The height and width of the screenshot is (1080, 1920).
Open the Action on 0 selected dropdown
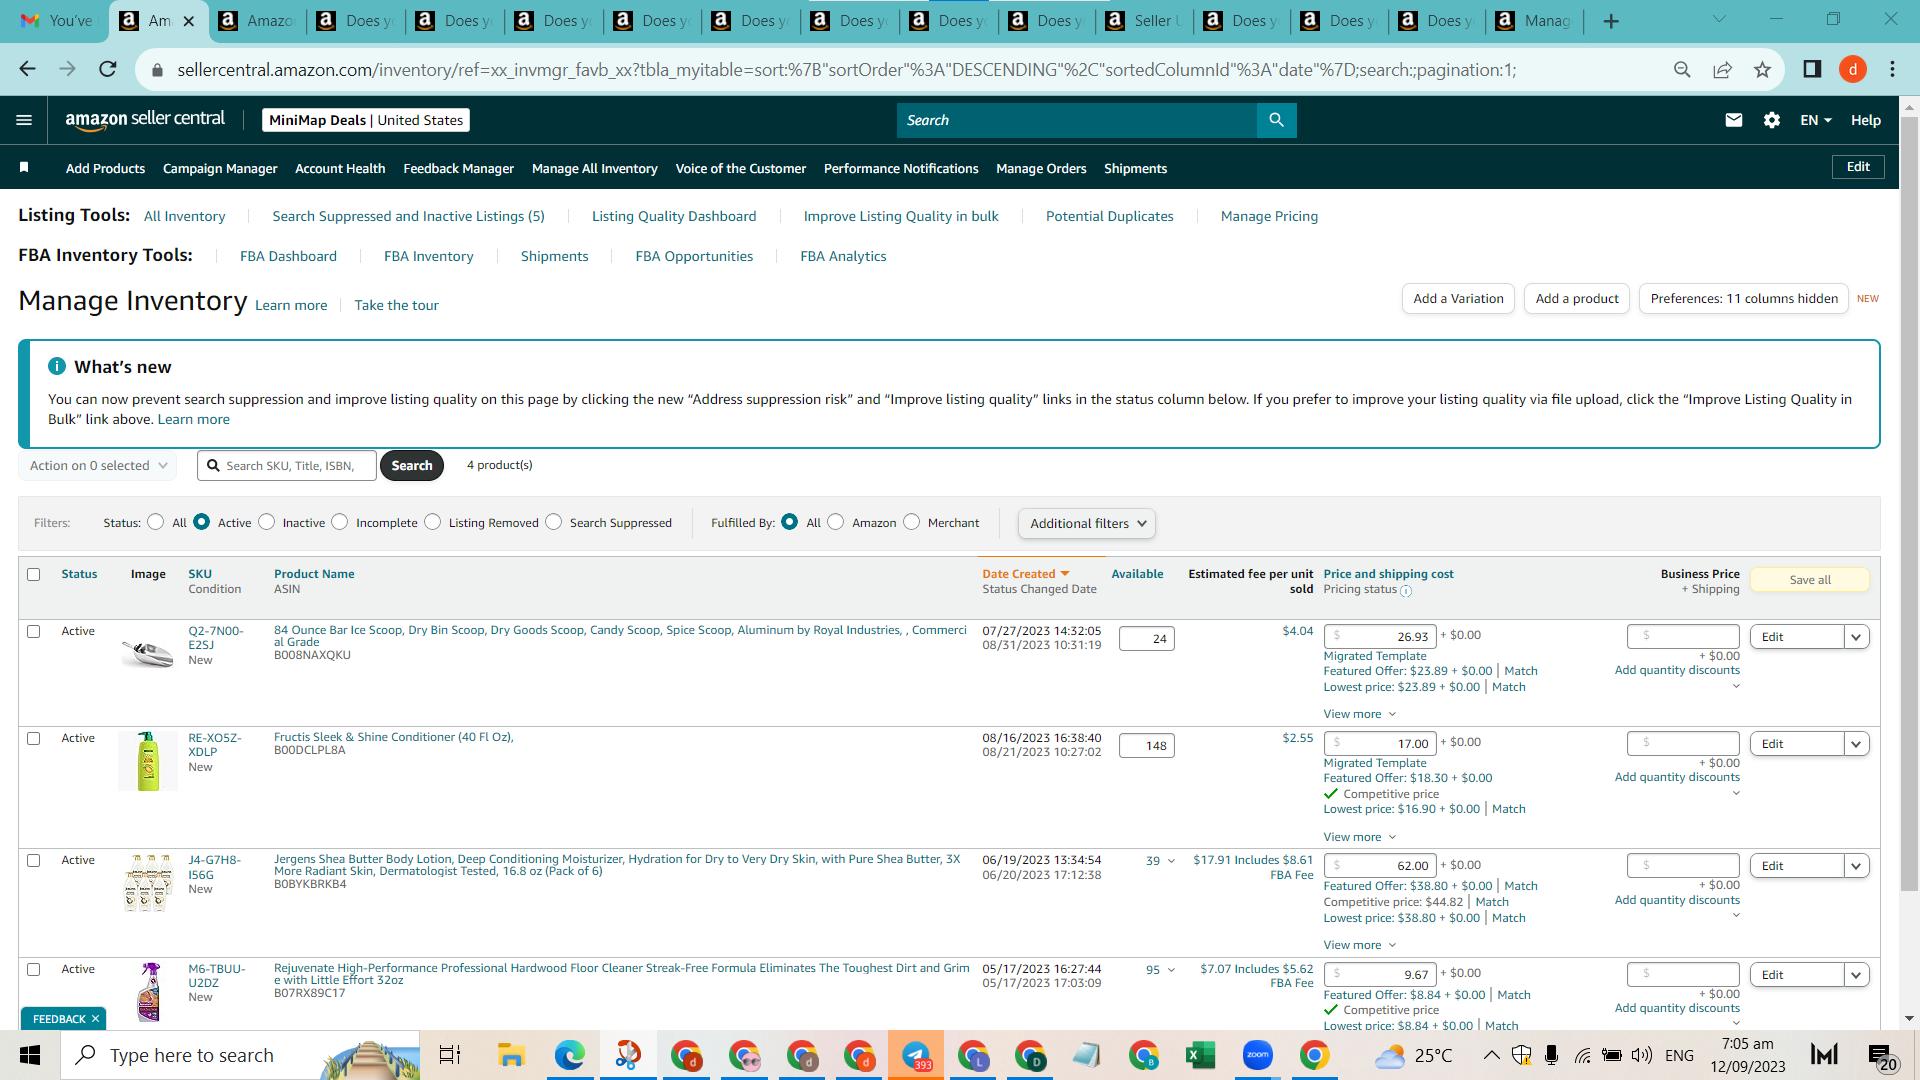[98, 466]
